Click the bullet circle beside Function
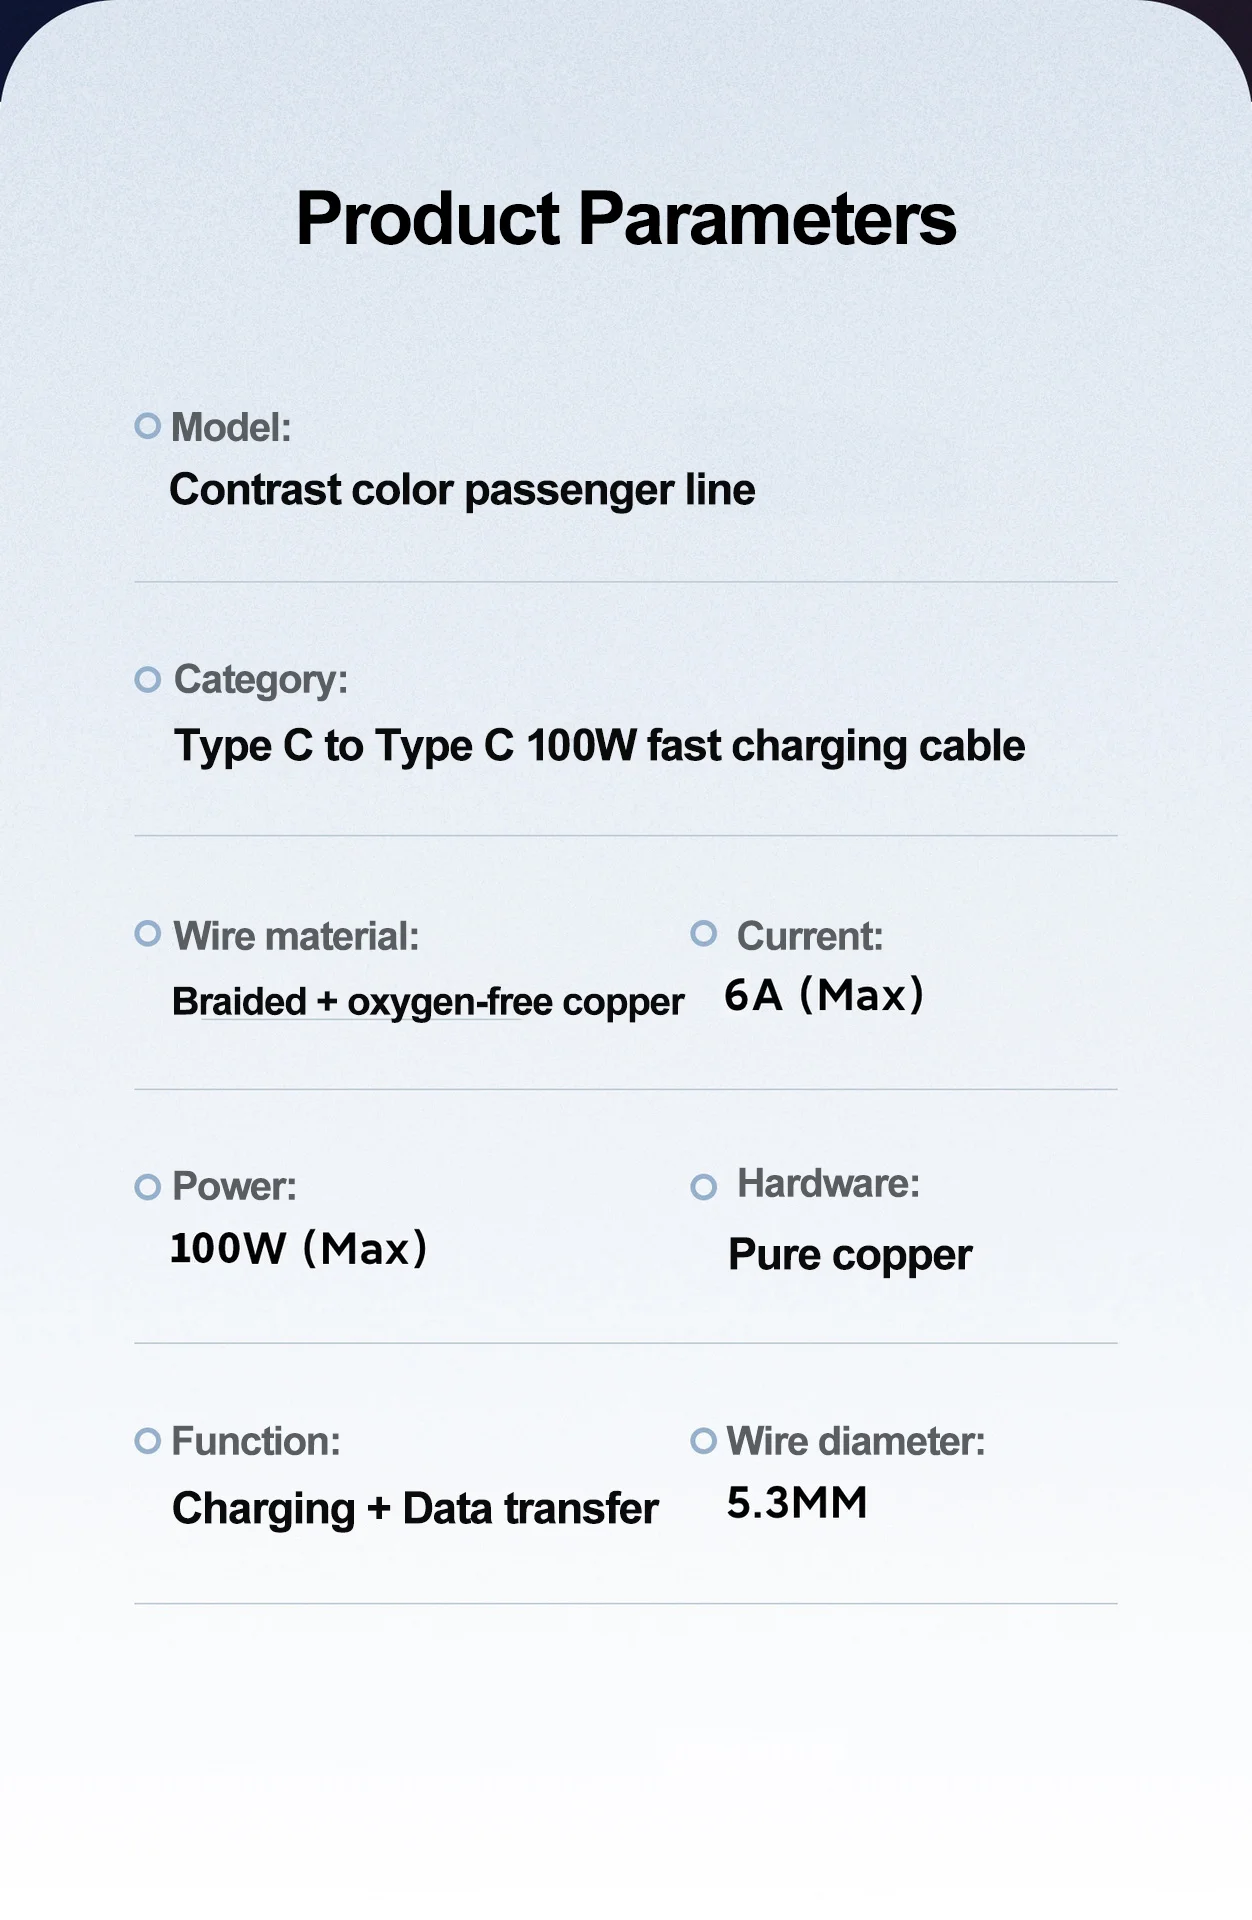The width and height of the screenshot is (1252, 1920). point(148,1441)
